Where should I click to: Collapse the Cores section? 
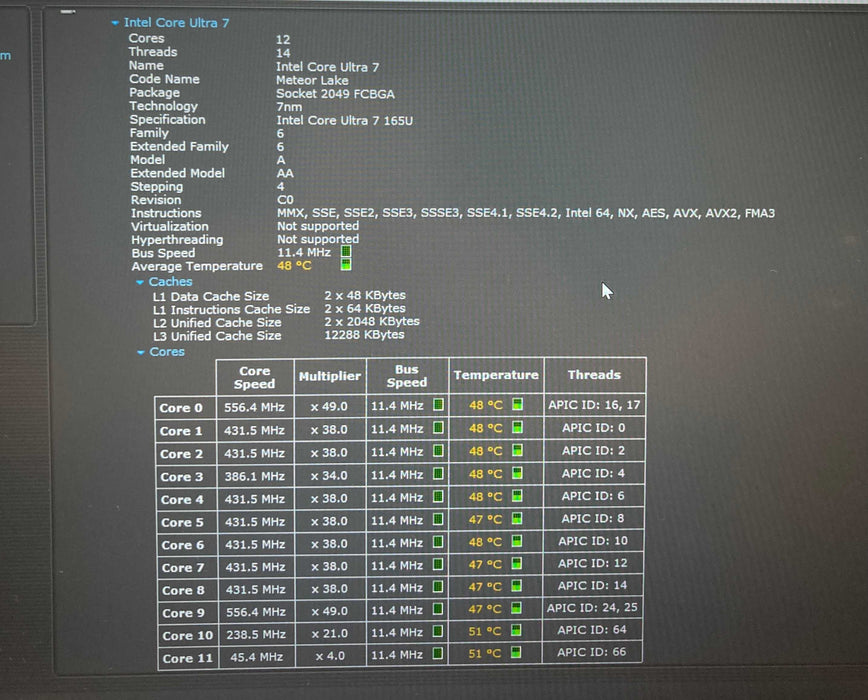[x=141, y=352]
